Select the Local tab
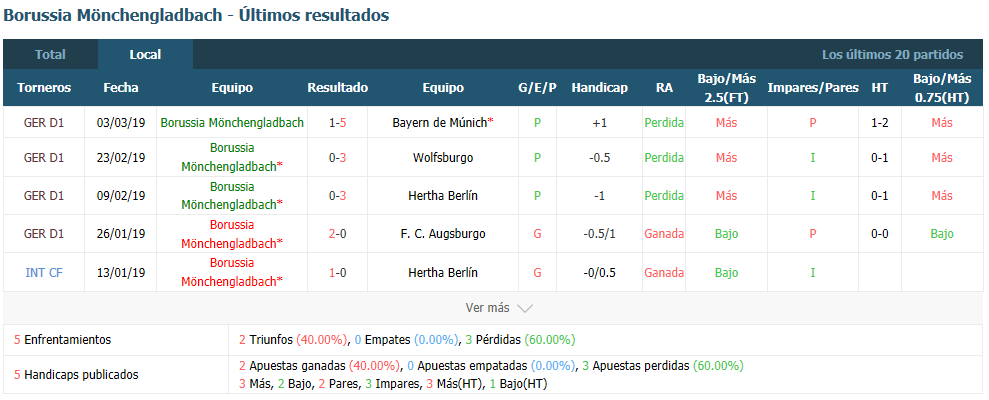Screen dimensions: 989x400 (145, 55)
